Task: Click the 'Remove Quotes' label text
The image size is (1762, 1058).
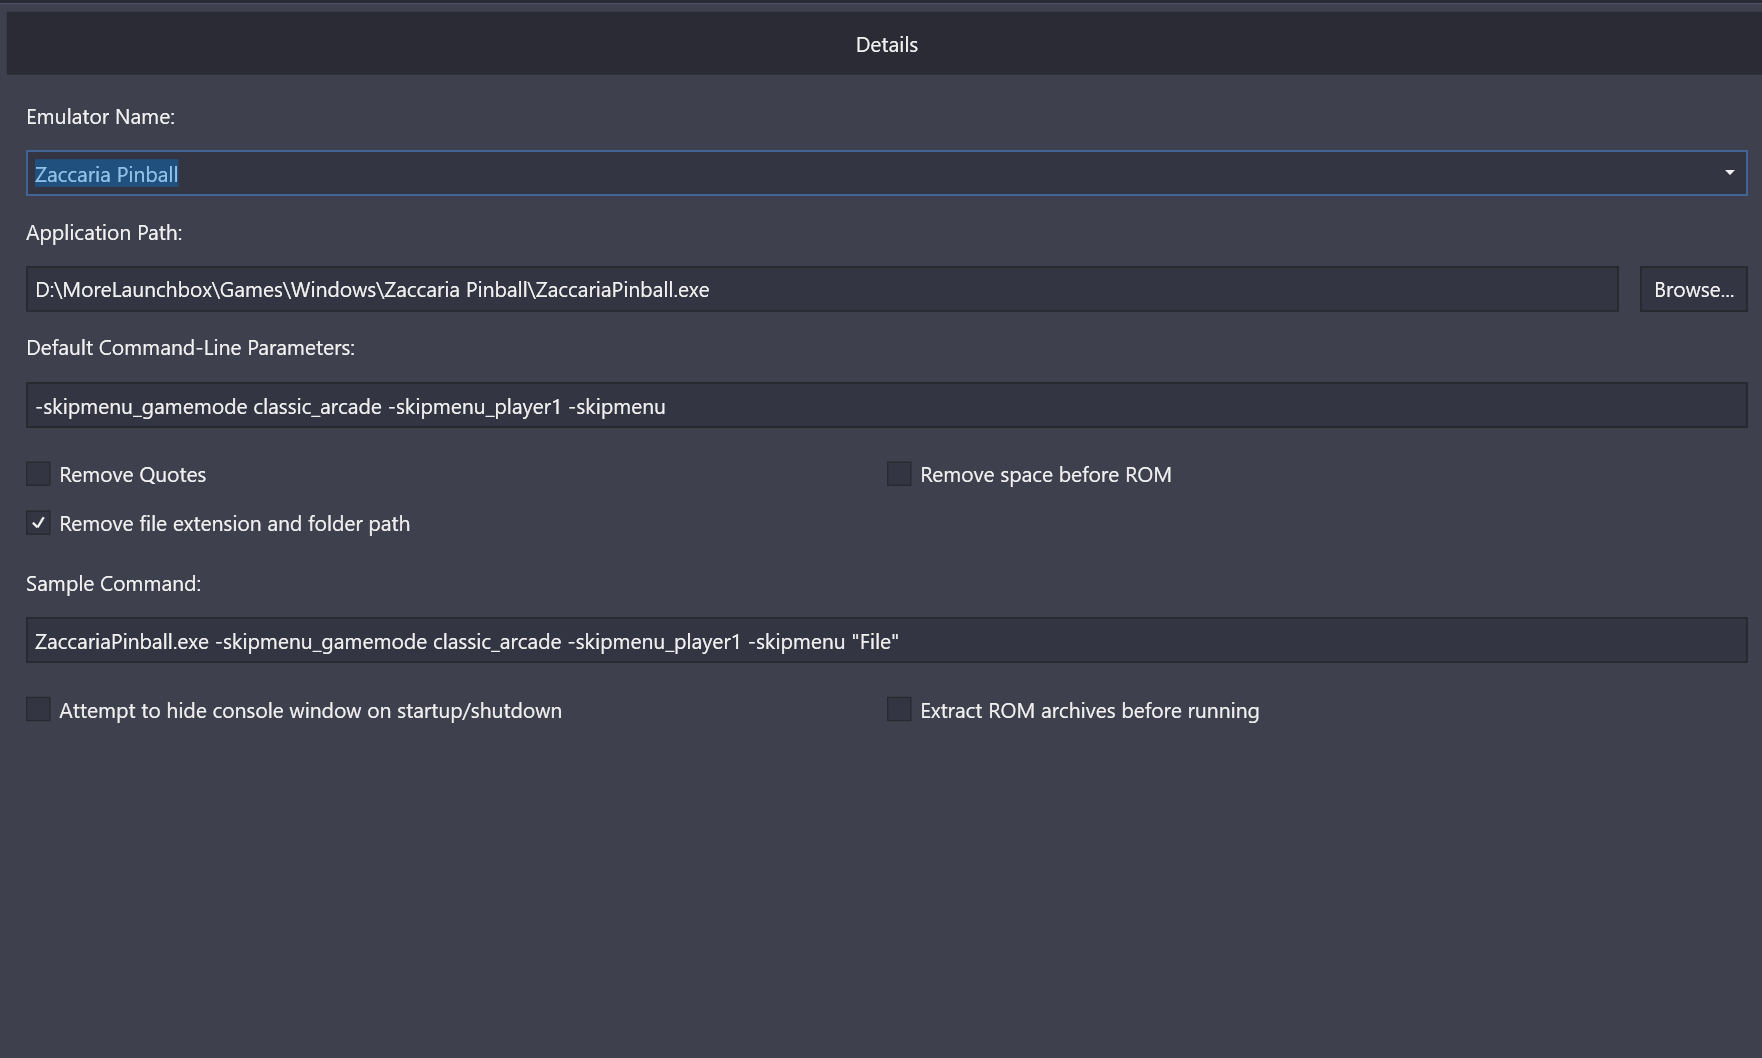Action: (132, 475)
